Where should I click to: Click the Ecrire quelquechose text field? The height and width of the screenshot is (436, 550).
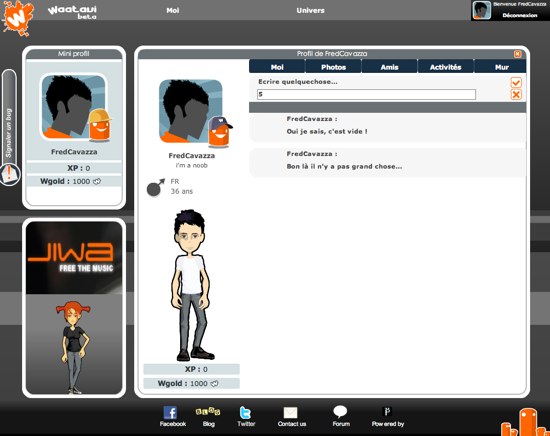[x=366, y=94]
